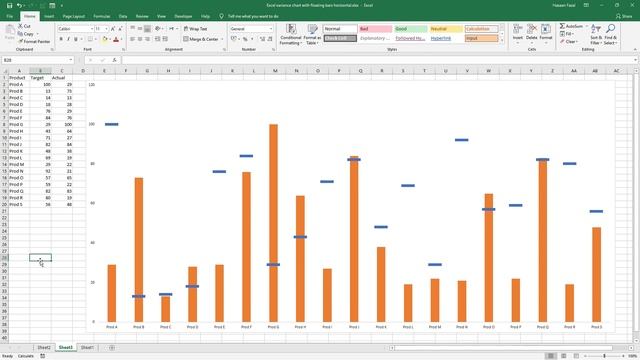Apply the Bad cell style
Viewport: 640px width, 360px height.
[x=376, y=29]
